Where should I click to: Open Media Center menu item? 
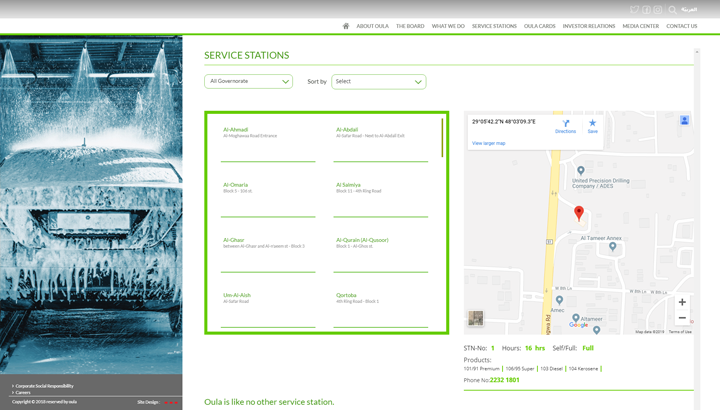pyautogui.click(x=641, y=26)
